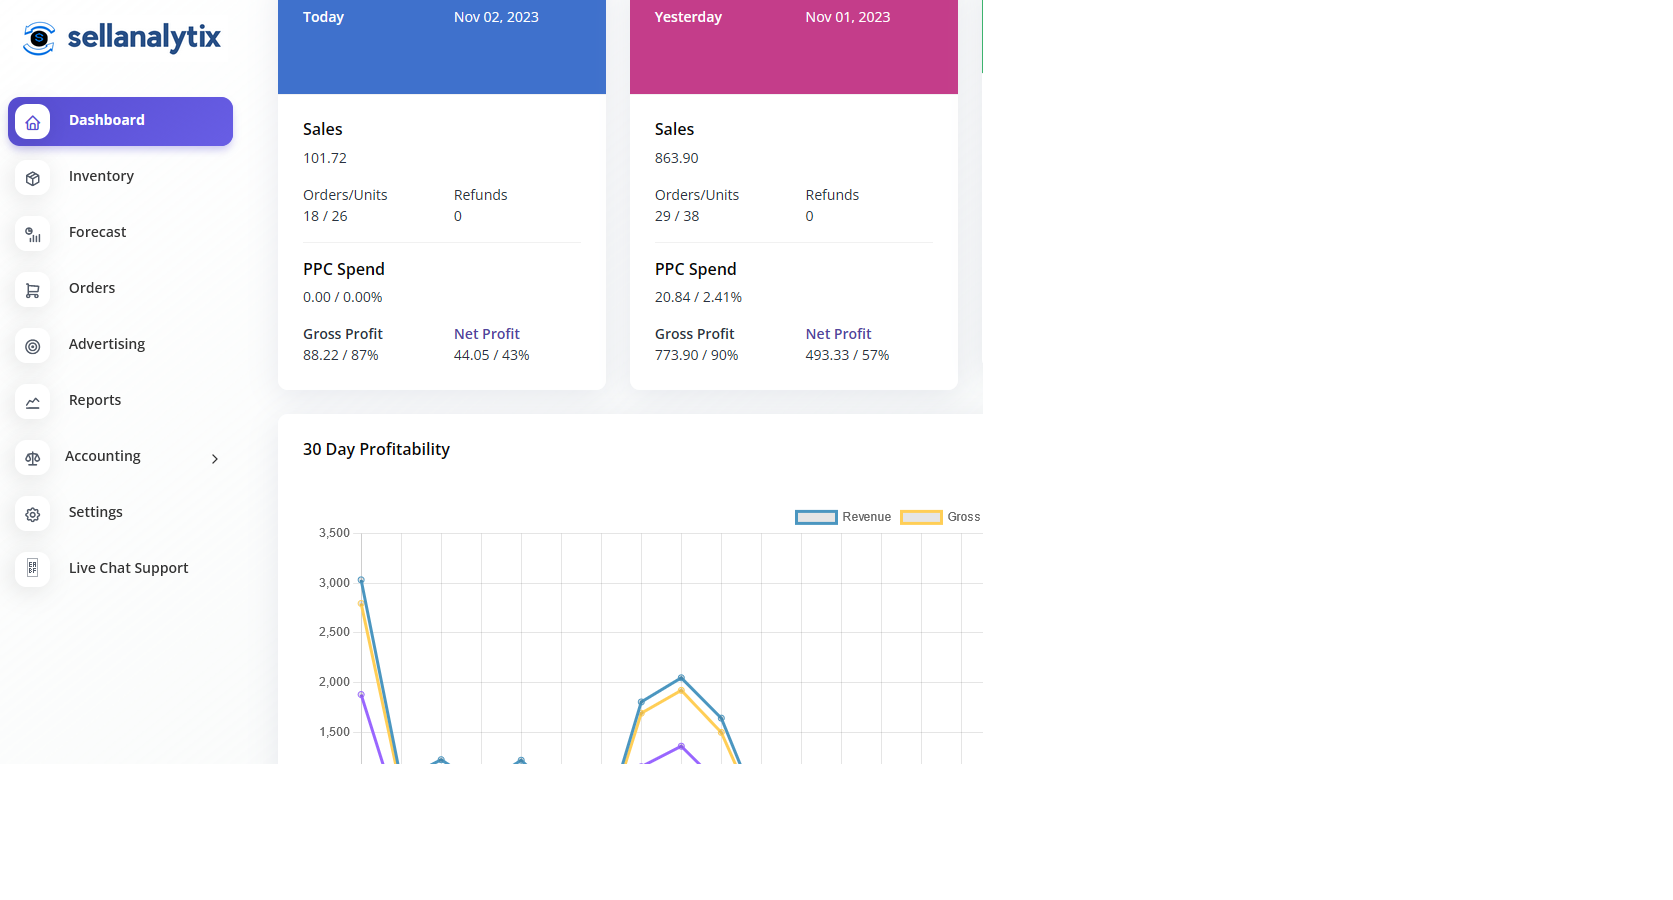Click the Revenue legend color swatch

pos(815,517)
